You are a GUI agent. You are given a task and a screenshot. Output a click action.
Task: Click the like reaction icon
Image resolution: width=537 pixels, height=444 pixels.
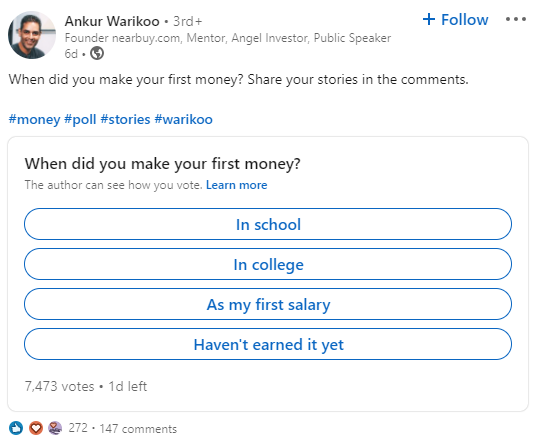click(16, 428)
